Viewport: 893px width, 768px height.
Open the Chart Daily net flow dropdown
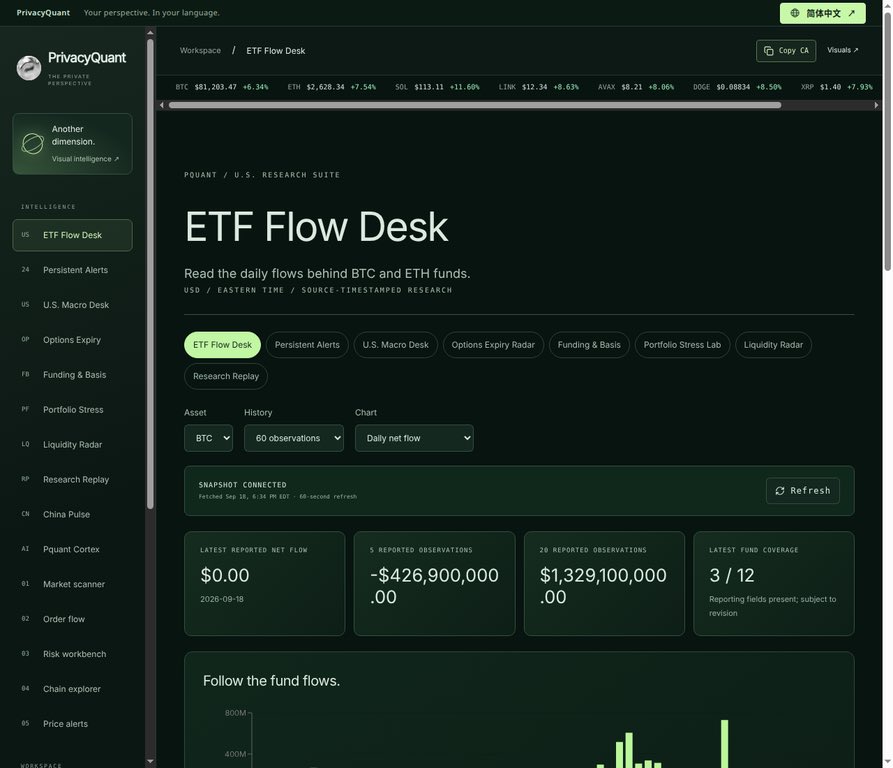click(414, 438)
